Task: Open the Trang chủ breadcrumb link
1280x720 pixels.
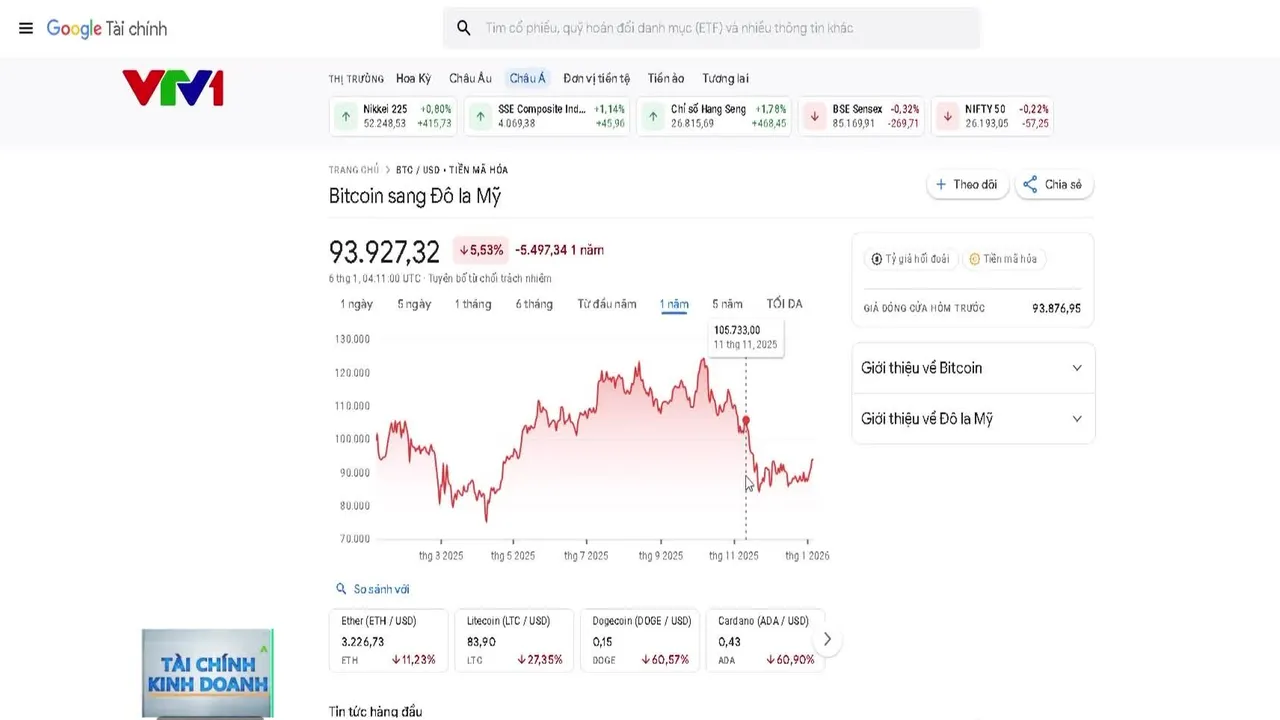Action: [x=354, y=170]
